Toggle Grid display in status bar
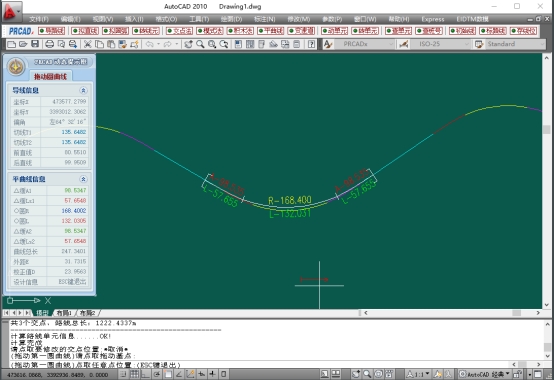The width and height of the screenshot is (554, 380). [x=135, y=374]
